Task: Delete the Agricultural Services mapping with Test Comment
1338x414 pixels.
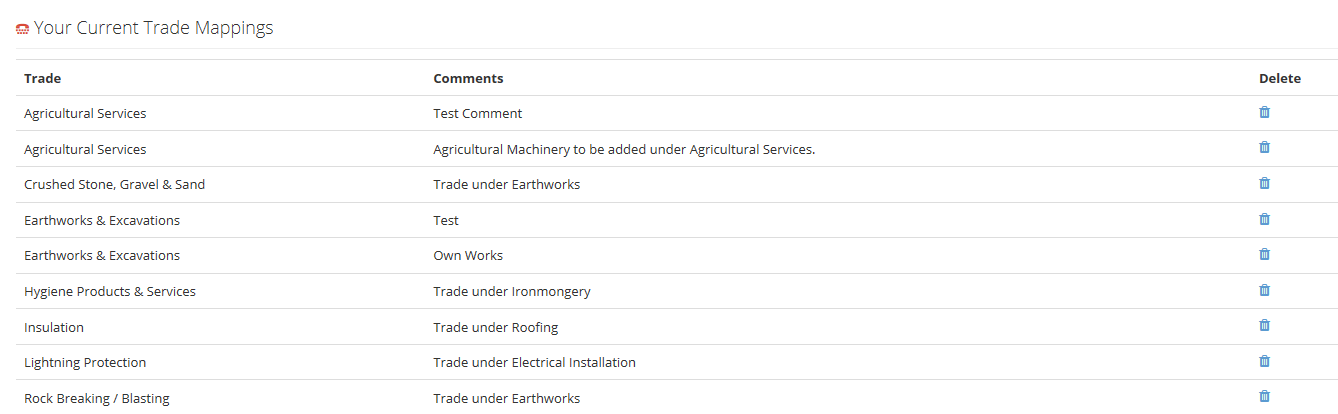Action: pyautogui.click(x=1264, y=112)
